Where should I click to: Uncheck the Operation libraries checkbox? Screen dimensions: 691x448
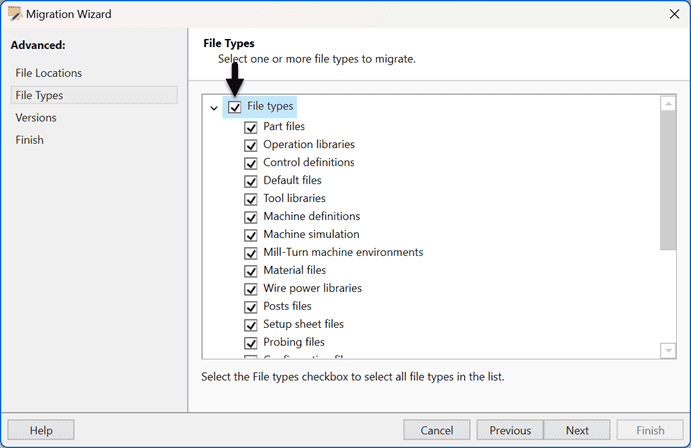click(251, 145)
